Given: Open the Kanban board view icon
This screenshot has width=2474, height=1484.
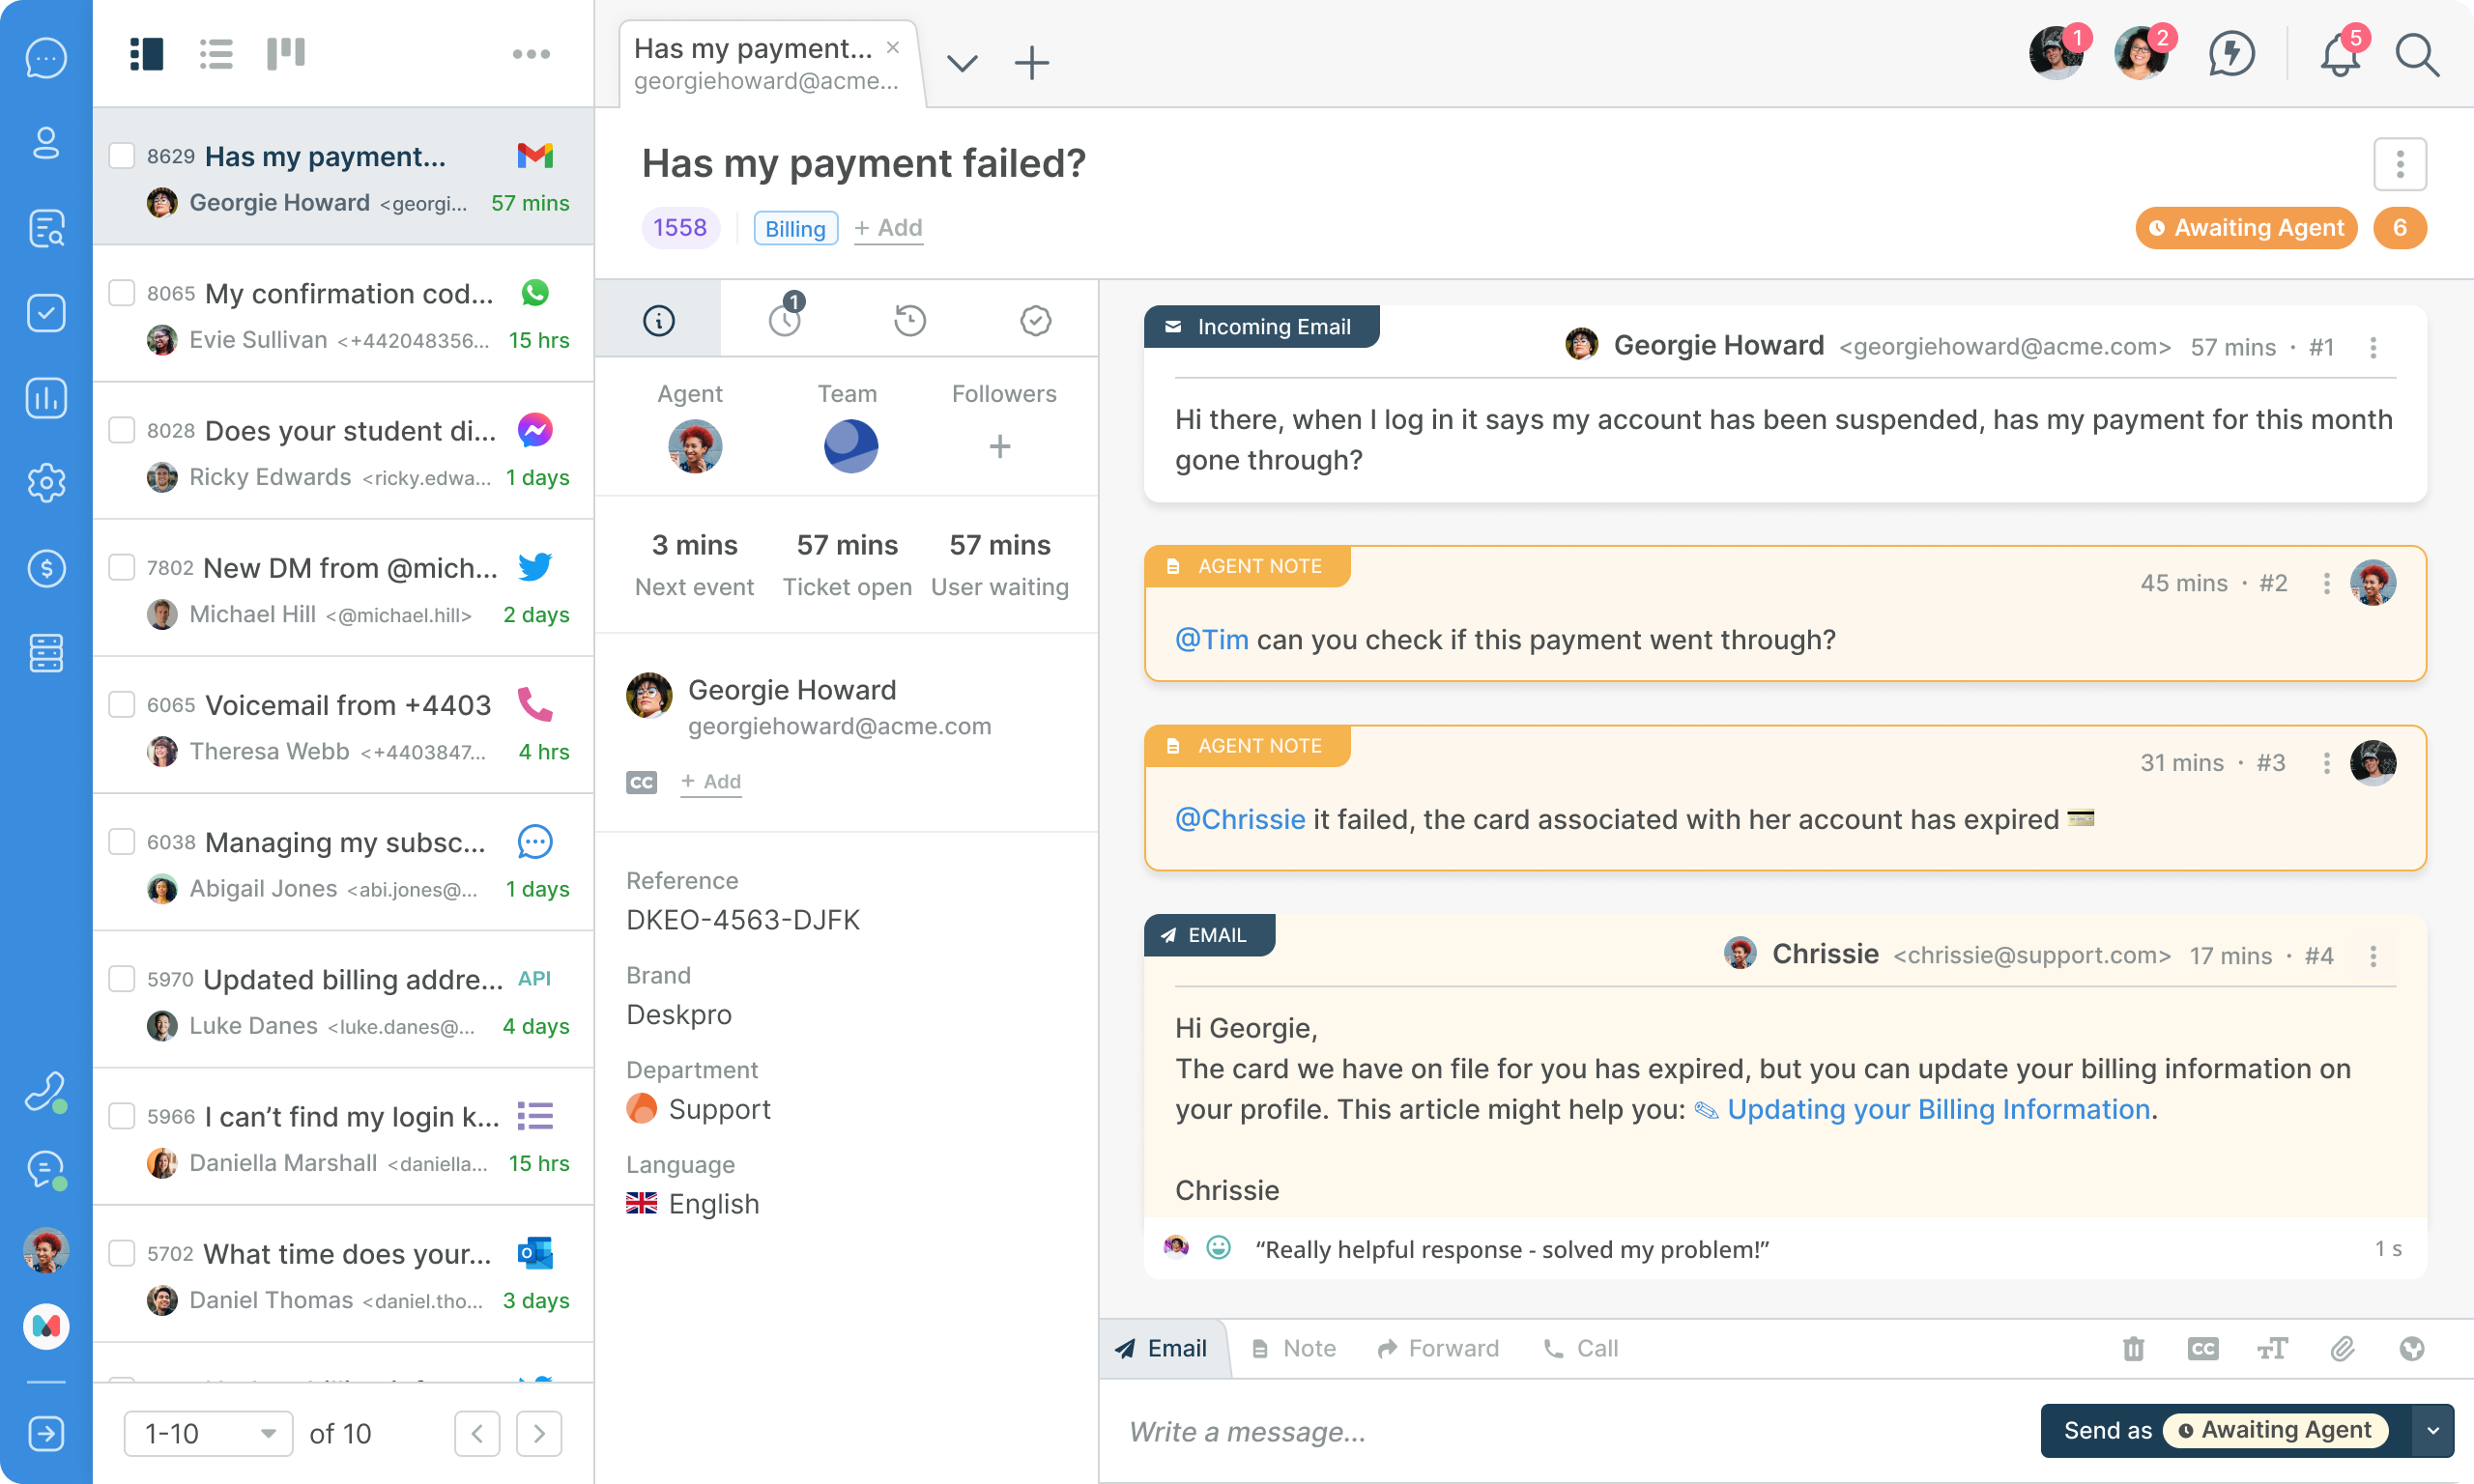Looking at the screenshot, I should [287, 53].
